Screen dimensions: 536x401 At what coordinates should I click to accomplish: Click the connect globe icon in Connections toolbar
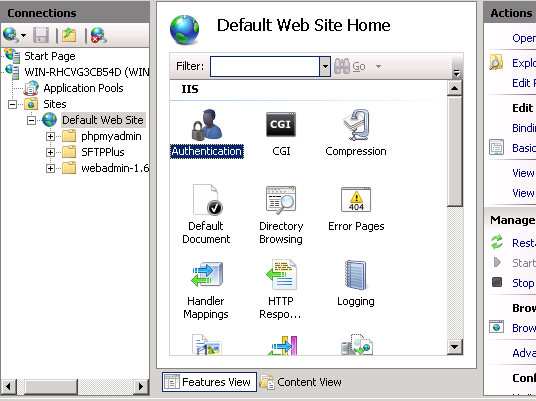pyautogui.click(x=10, y=35)
